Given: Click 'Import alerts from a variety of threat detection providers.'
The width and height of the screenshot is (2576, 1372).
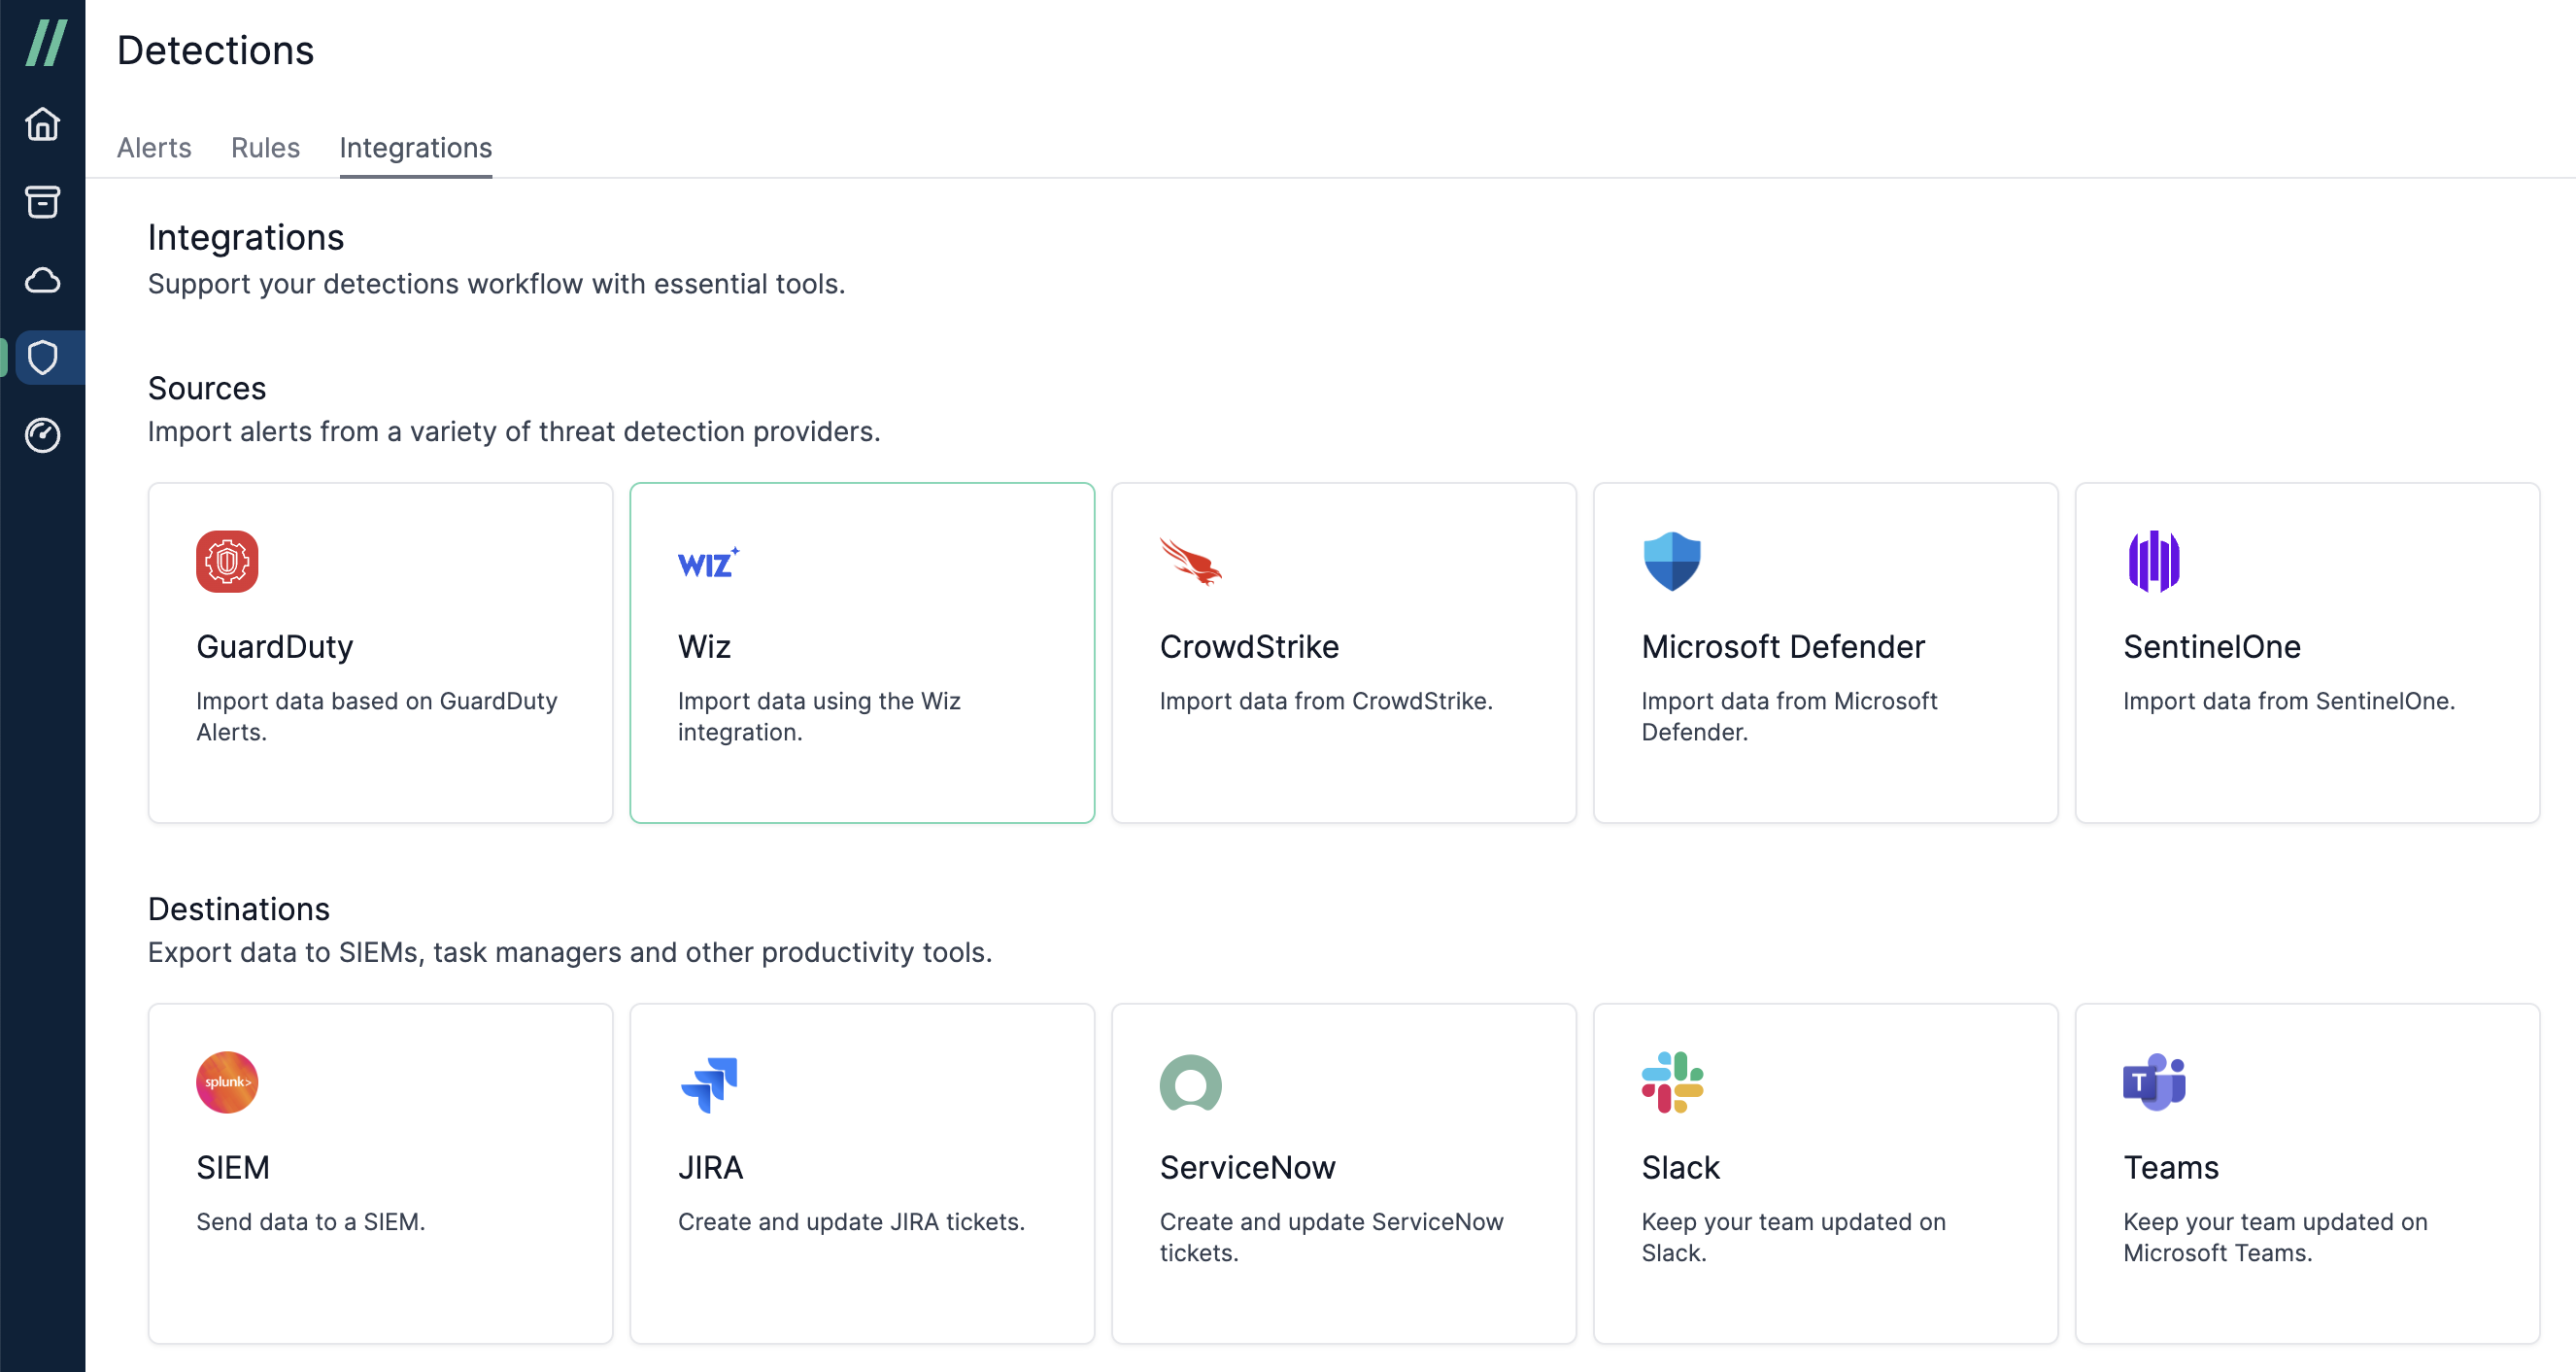Looking at the screenshot, I should coord(514,432).
